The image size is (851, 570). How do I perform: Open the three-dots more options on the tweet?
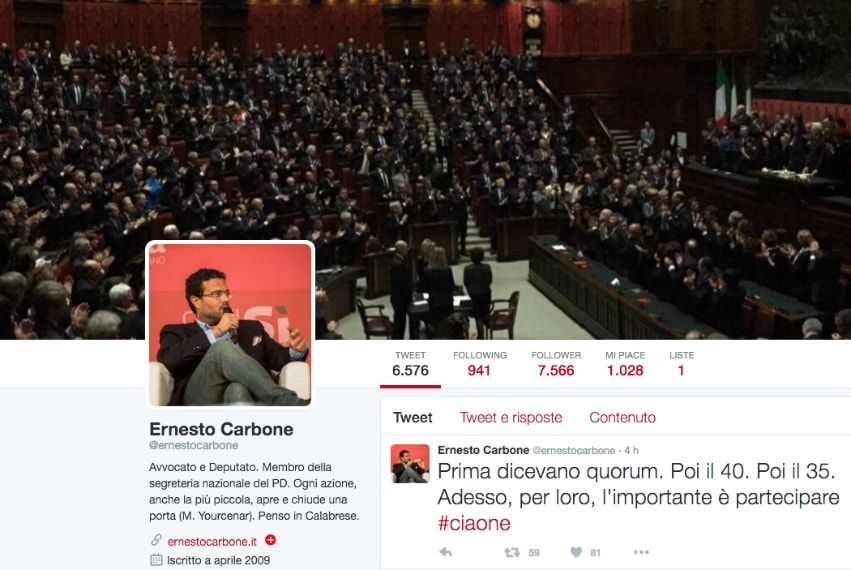(x=641, y=552)
